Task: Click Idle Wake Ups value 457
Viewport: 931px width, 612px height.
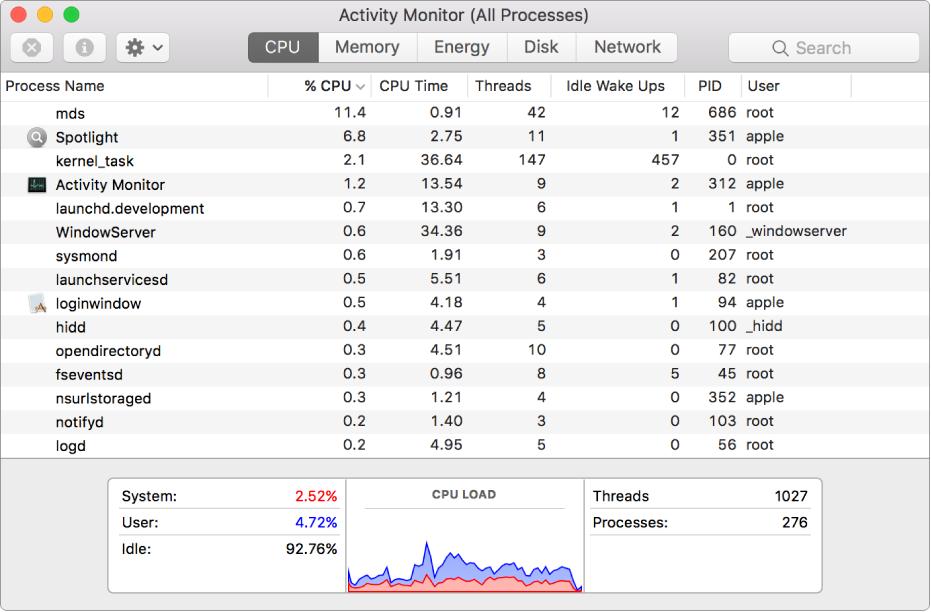Action: (x=665, y=160)
